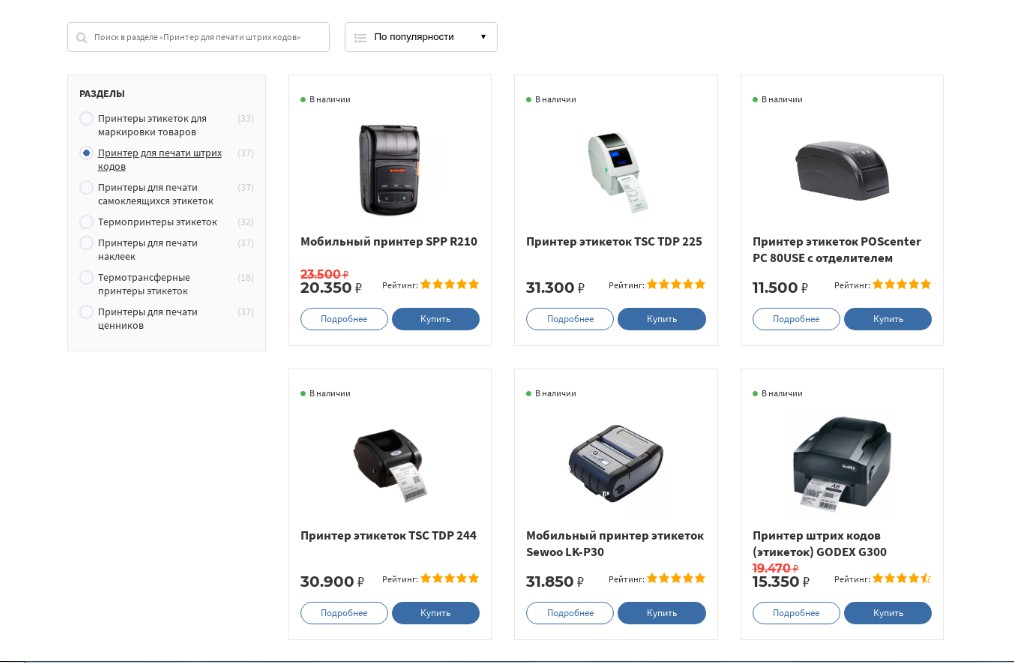Image resolution: width=1014 pixels, height=664 pixels.
Task: Select the Принтеры для печати наклеек radio option
Action: coord(86,243)
